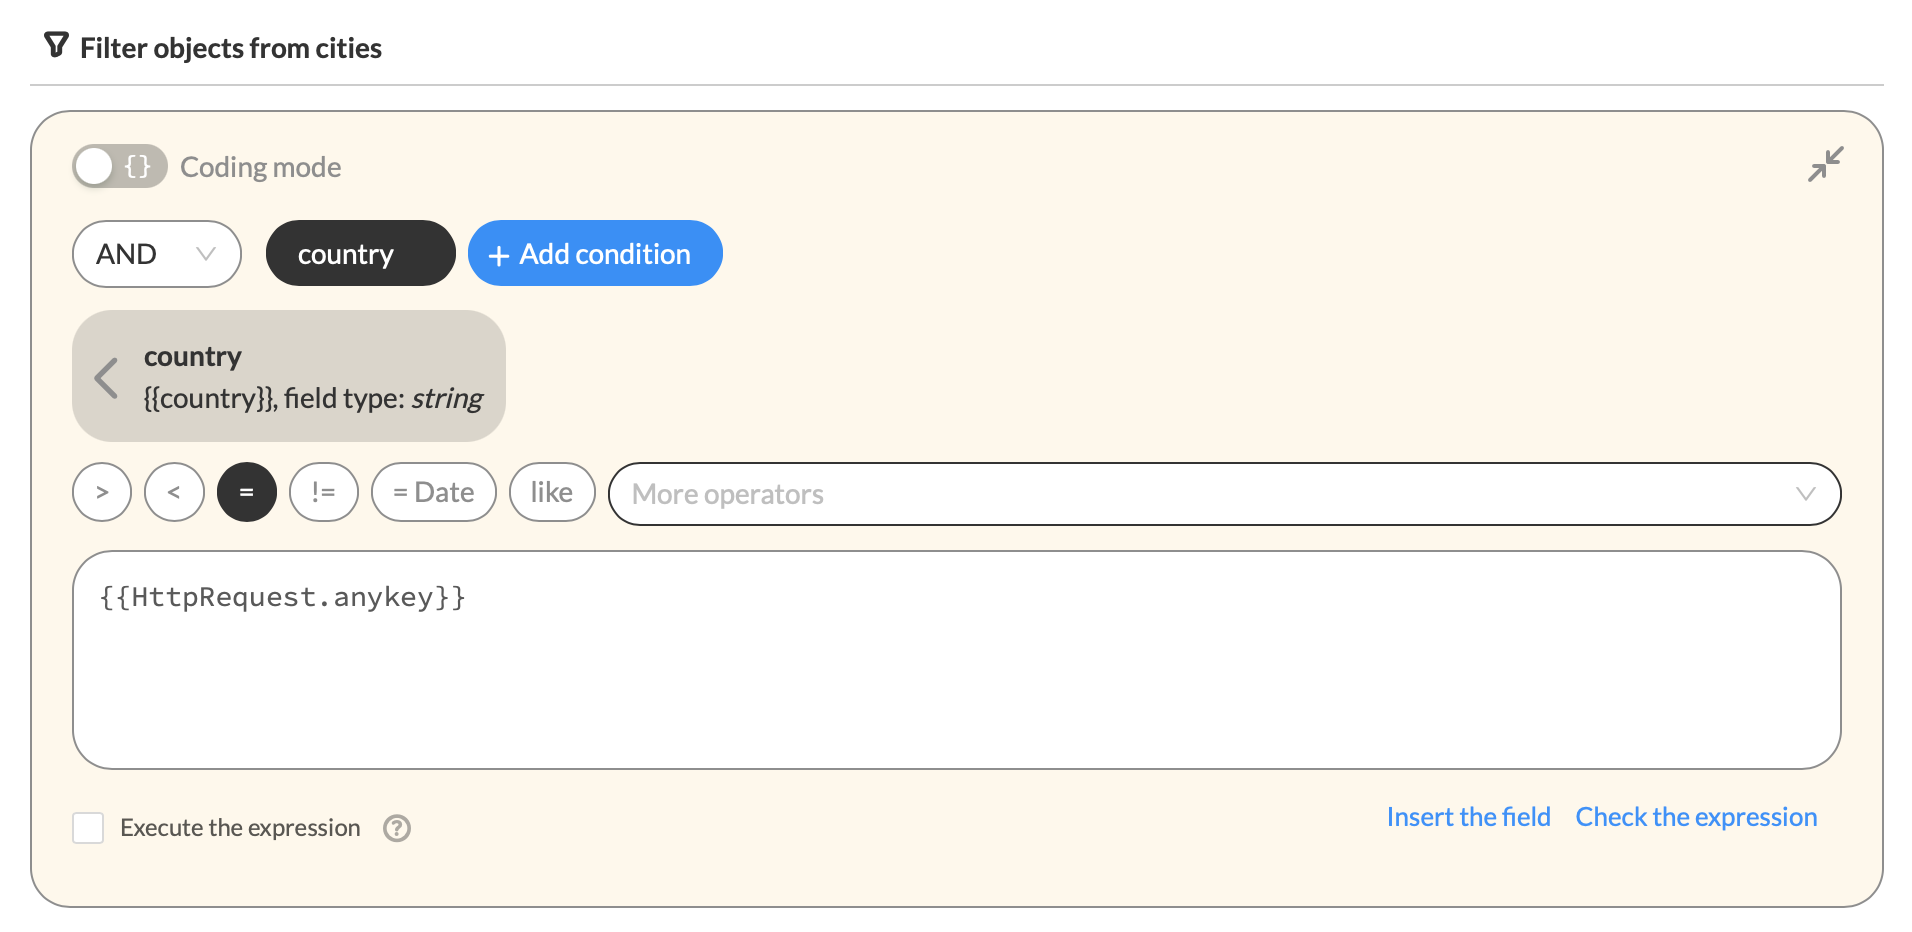The image size is (1912, 932).
Task: Select the equals operator
Action: coord(247,492)
